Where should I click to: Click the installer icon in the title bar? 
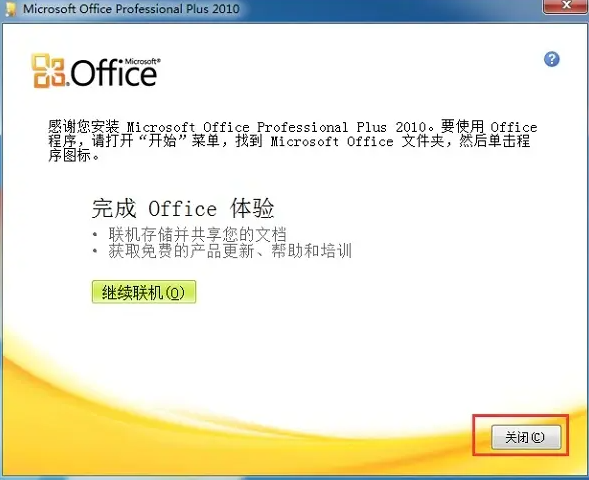pos(11,8)
